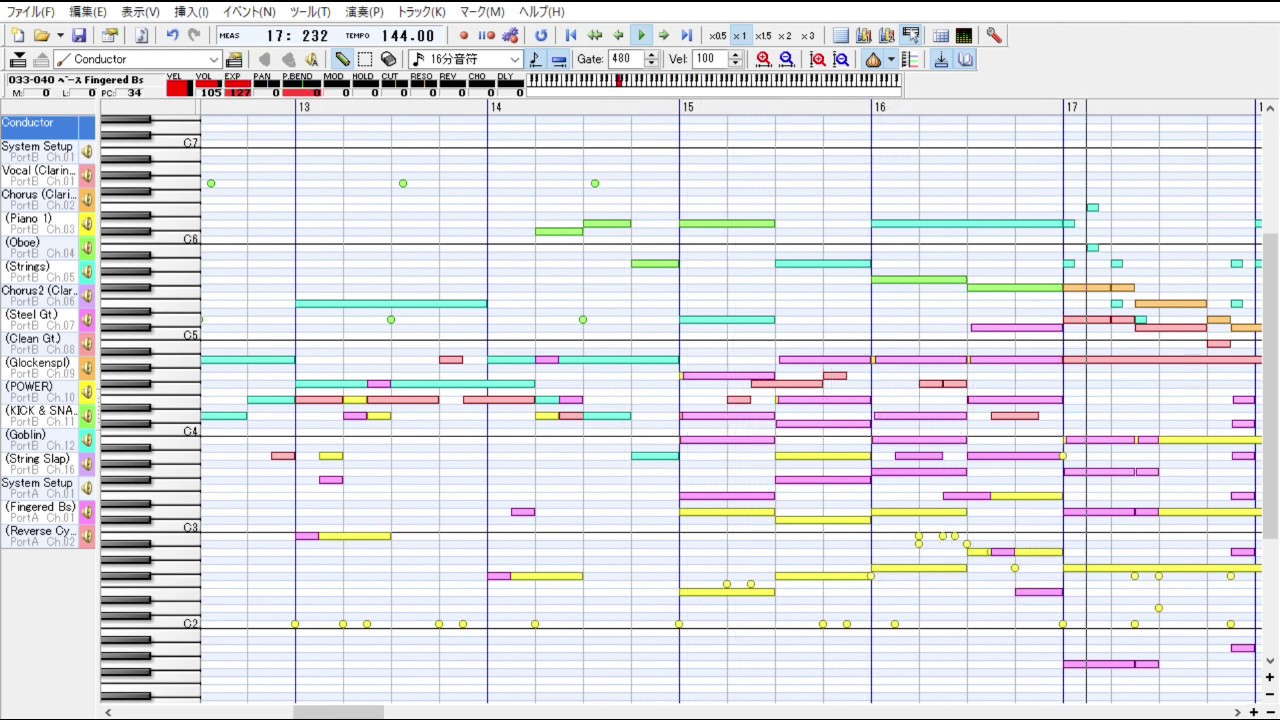The height and width of the screenshot is (720, 1280).
Task: Mute the (Steel Gt.) track speaker
Action: (x=87, y=320)
